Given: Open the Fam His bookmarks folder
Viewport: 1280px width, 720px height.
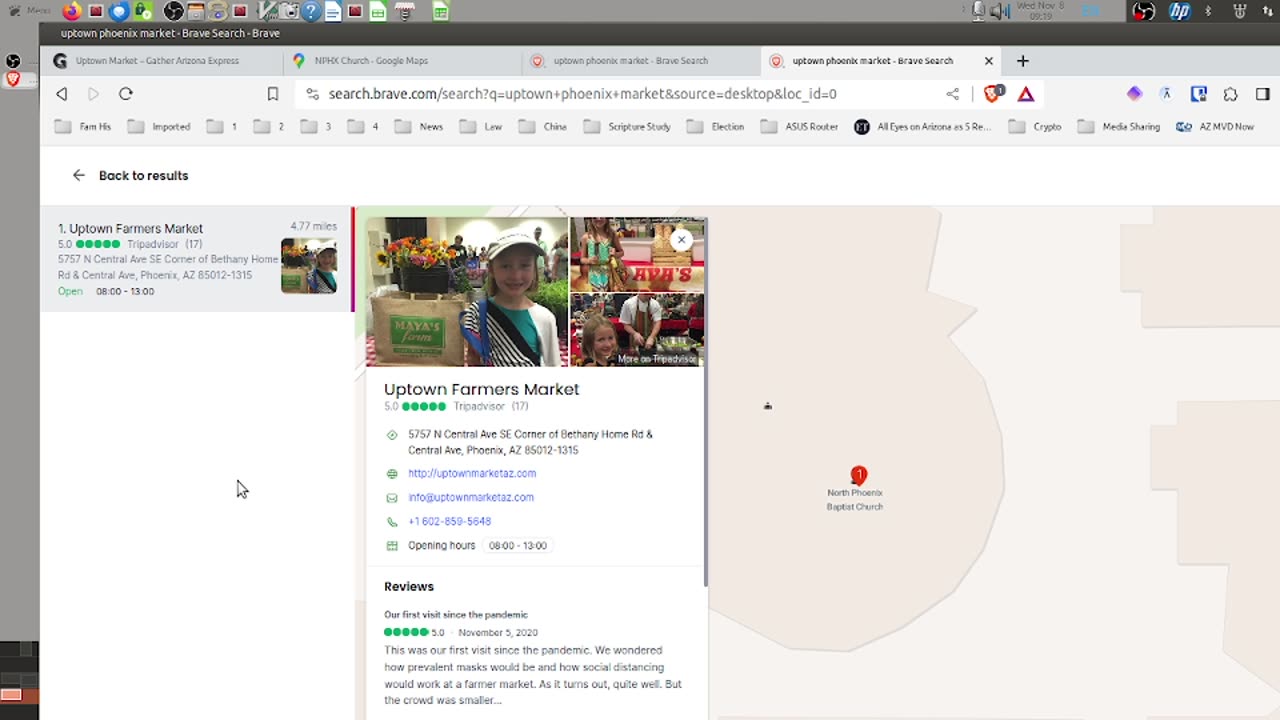Looking at the screenshot, I should [x=83, y=127].
